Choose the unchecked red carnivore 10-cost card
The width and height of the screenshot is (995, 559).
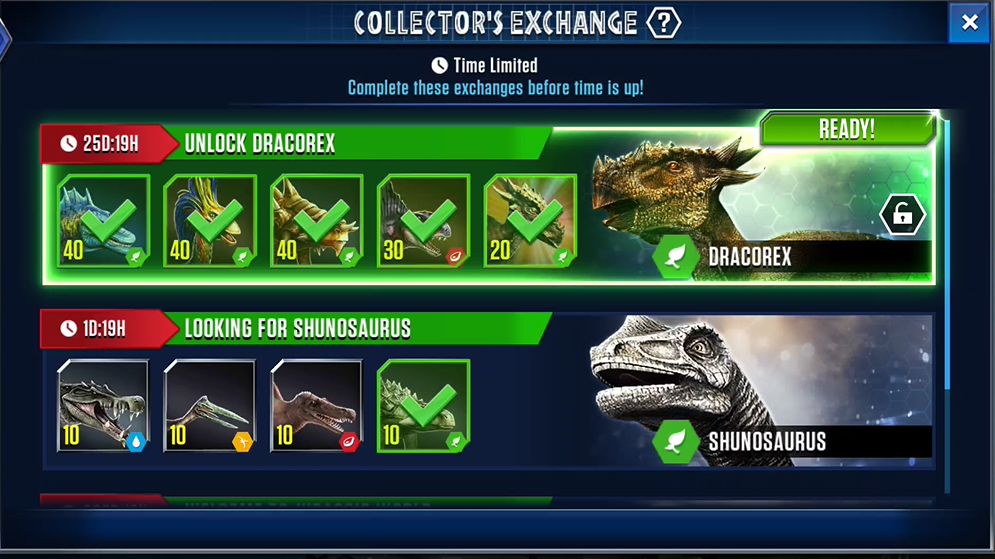[x=316, y=405]
